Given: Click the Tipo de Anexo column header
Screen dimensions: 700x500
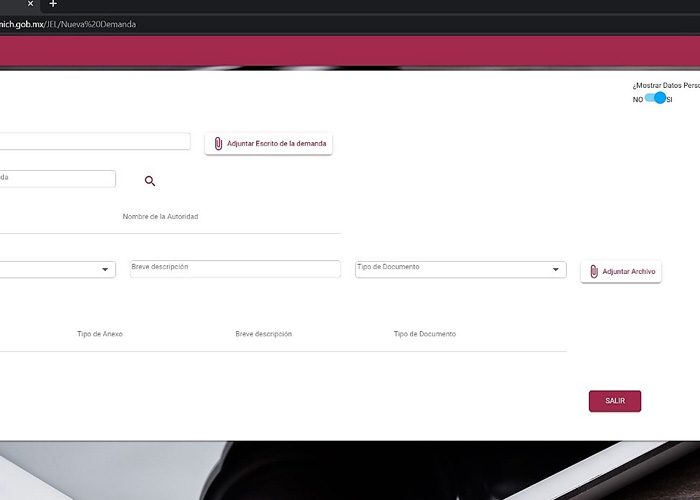Looking at the screenshot, I should [100, 334].
